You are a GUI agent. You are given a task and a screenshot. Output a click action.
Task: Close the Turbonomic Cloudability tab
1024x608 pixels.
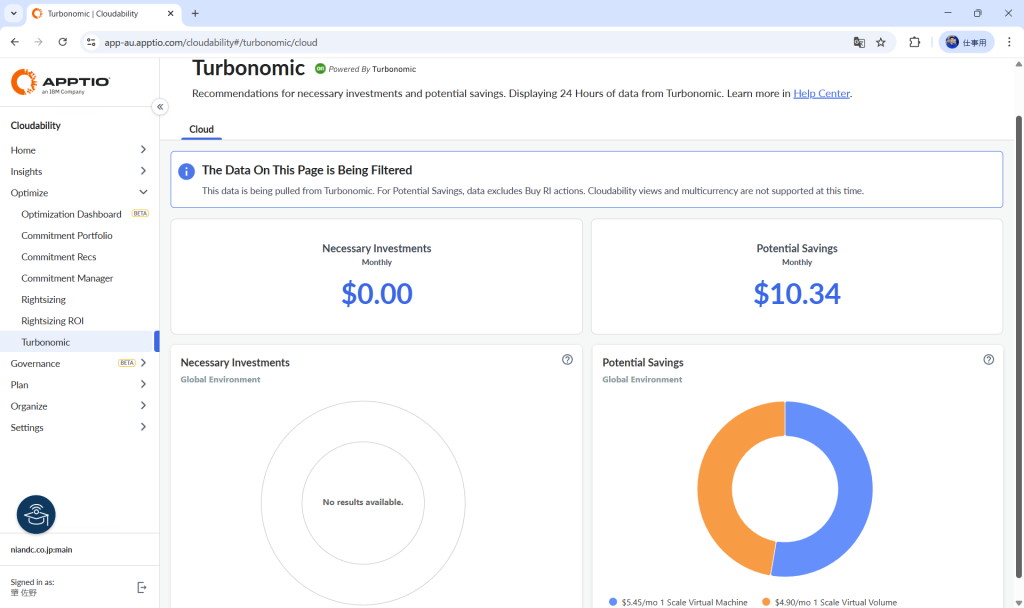(170, 13)
